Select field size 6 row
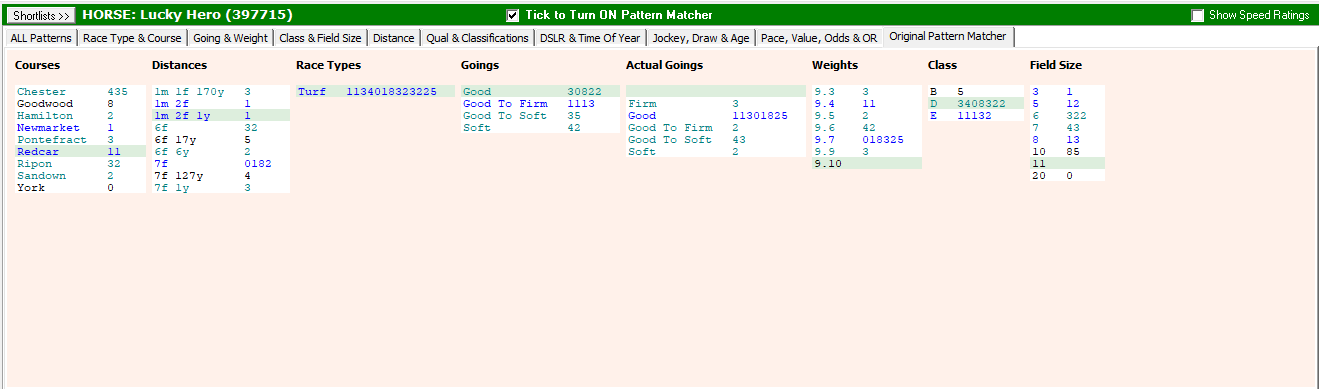This screenshot has width=1319, height=389. point(1067,116)
